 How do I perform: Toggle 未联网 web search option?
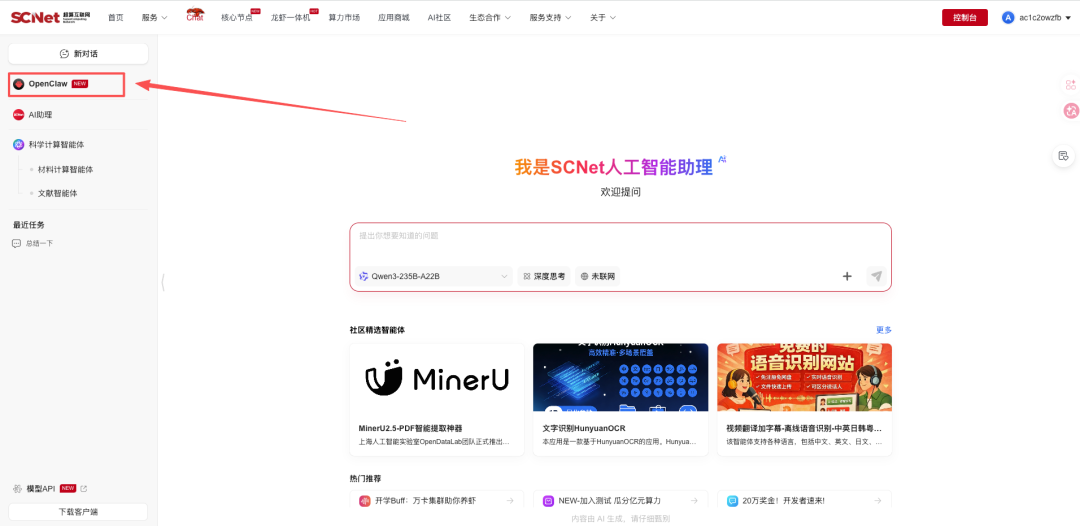(x=598, y=277)
